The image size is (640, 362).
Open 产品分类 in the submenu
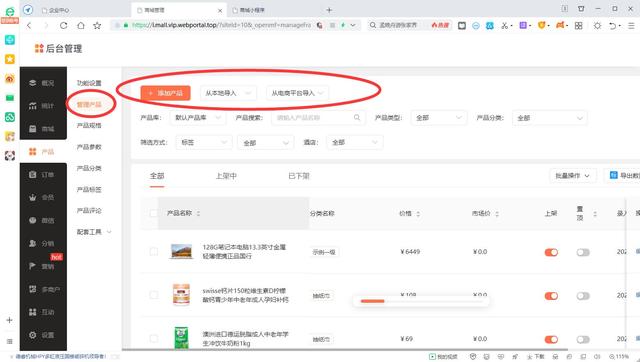89,168
